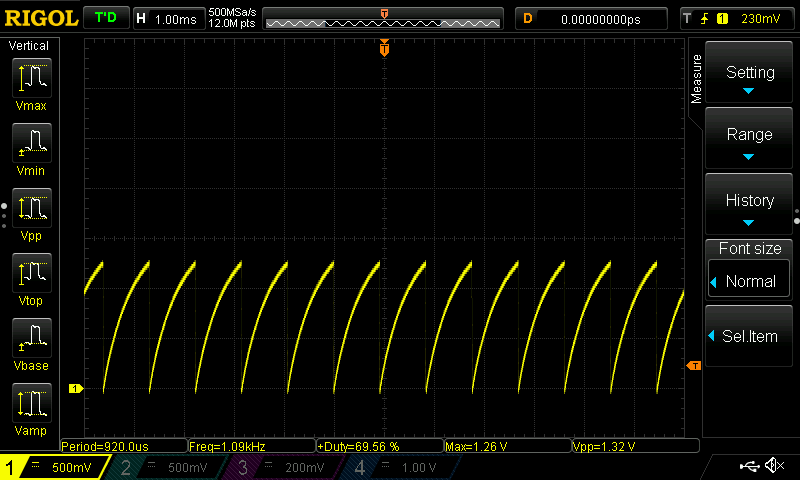
Task: Click the Freq=1.09kHz measurement
Action: 252,446
